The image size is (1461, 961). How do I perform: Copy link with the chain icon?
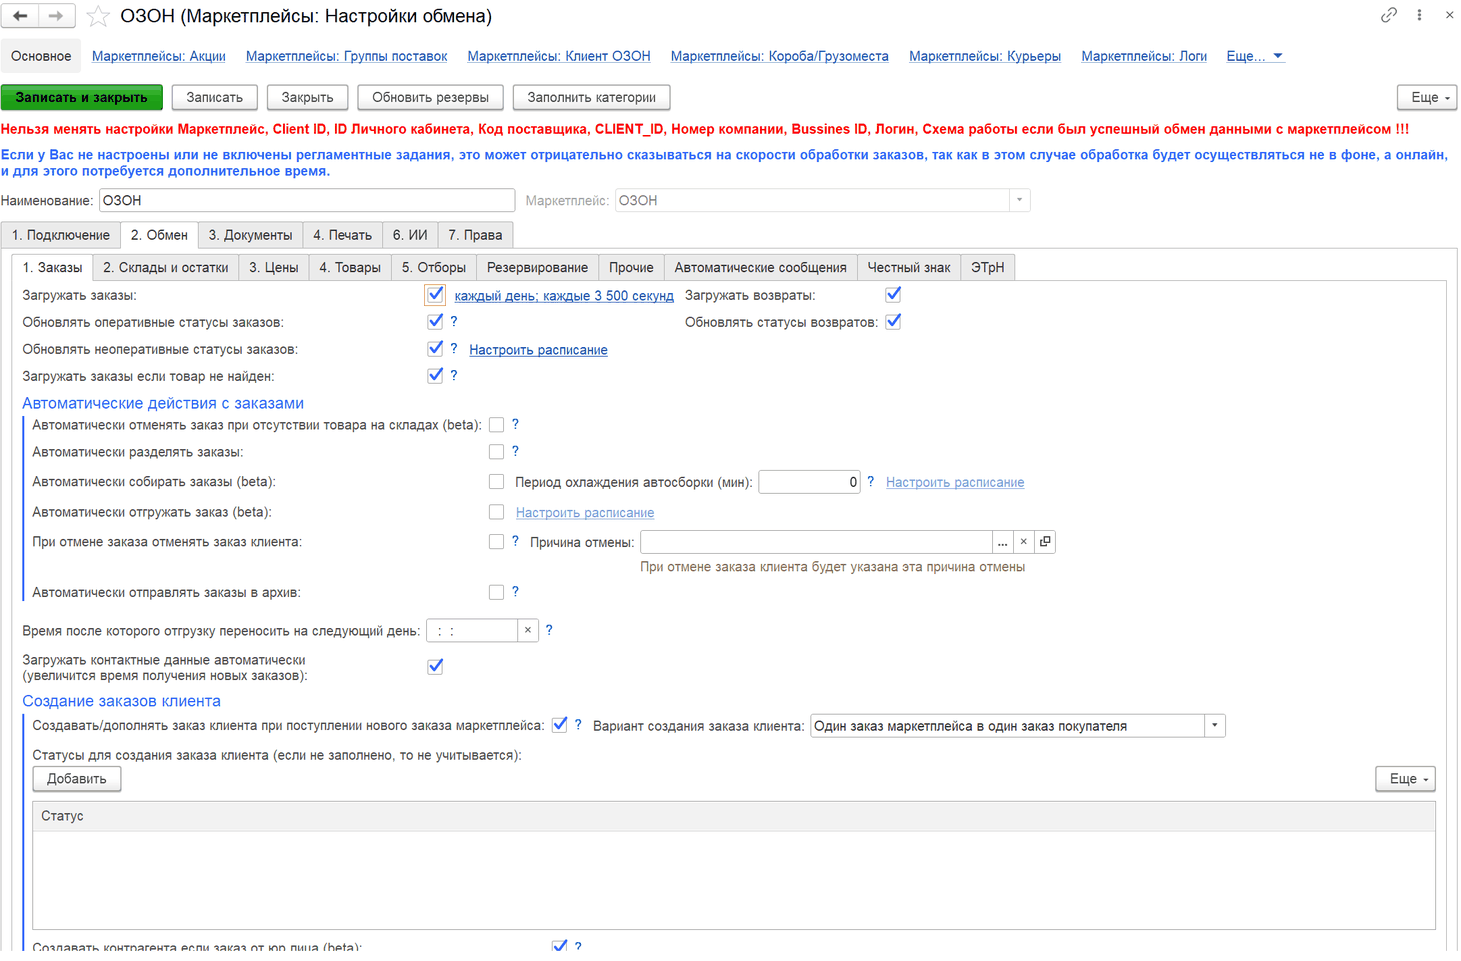1389,15
